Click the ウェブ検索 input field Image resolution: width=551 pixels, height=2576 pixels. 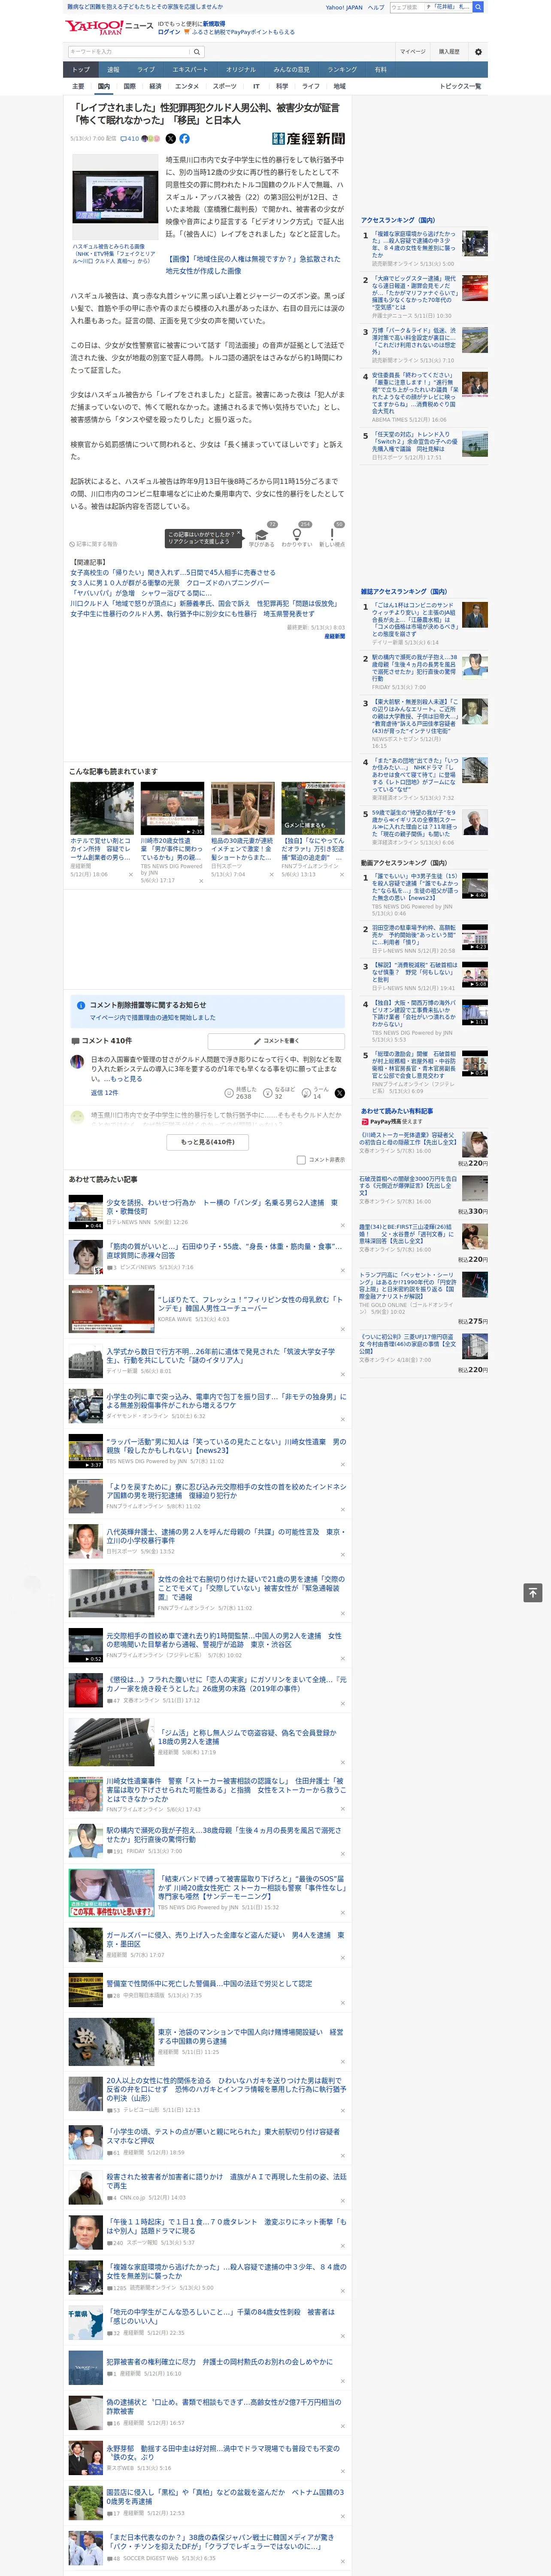[408, 7]
